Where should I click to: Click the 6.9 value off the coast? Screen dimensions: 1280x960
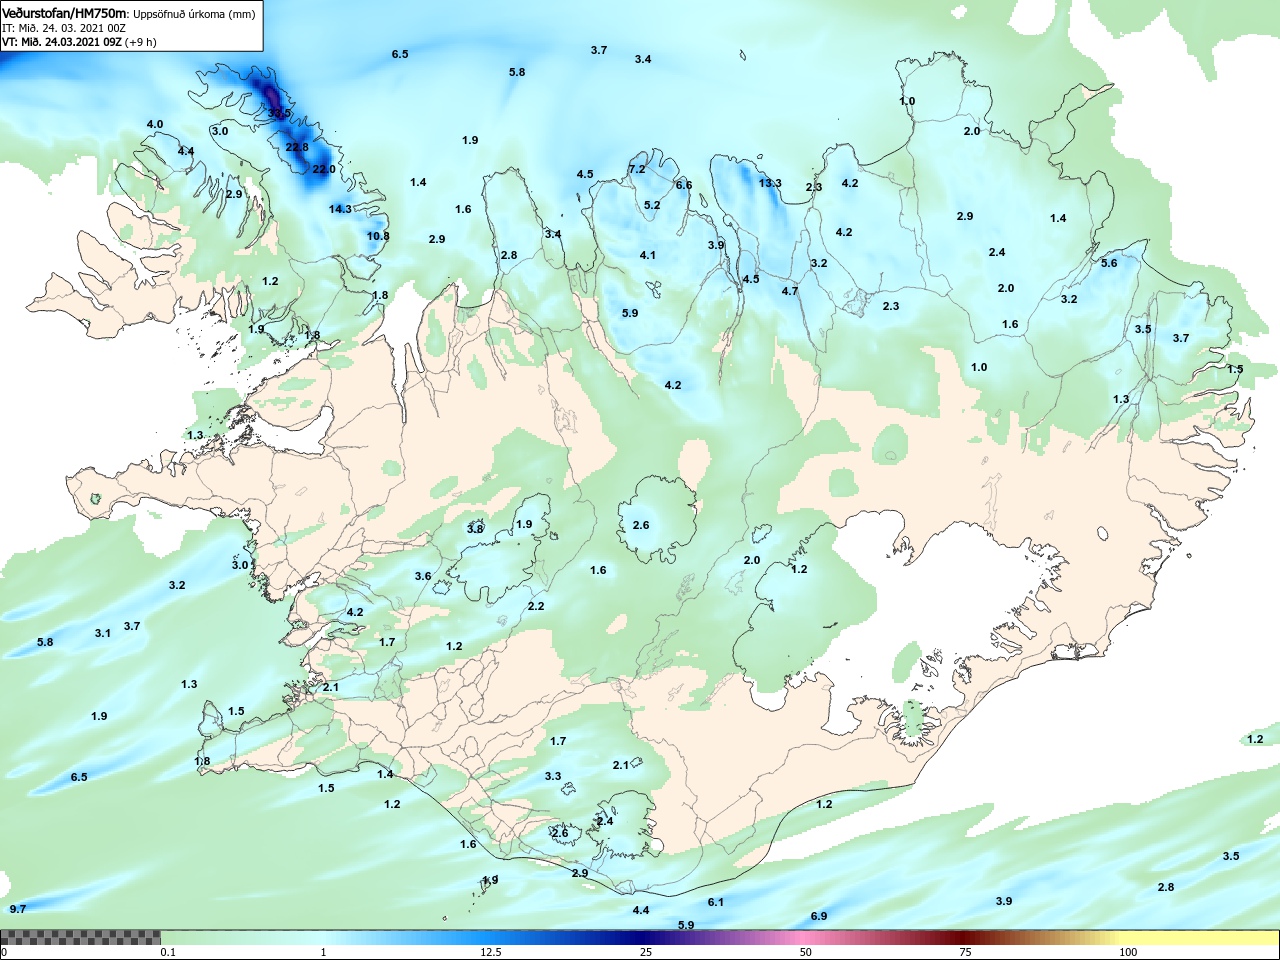(x=819, y=916)
